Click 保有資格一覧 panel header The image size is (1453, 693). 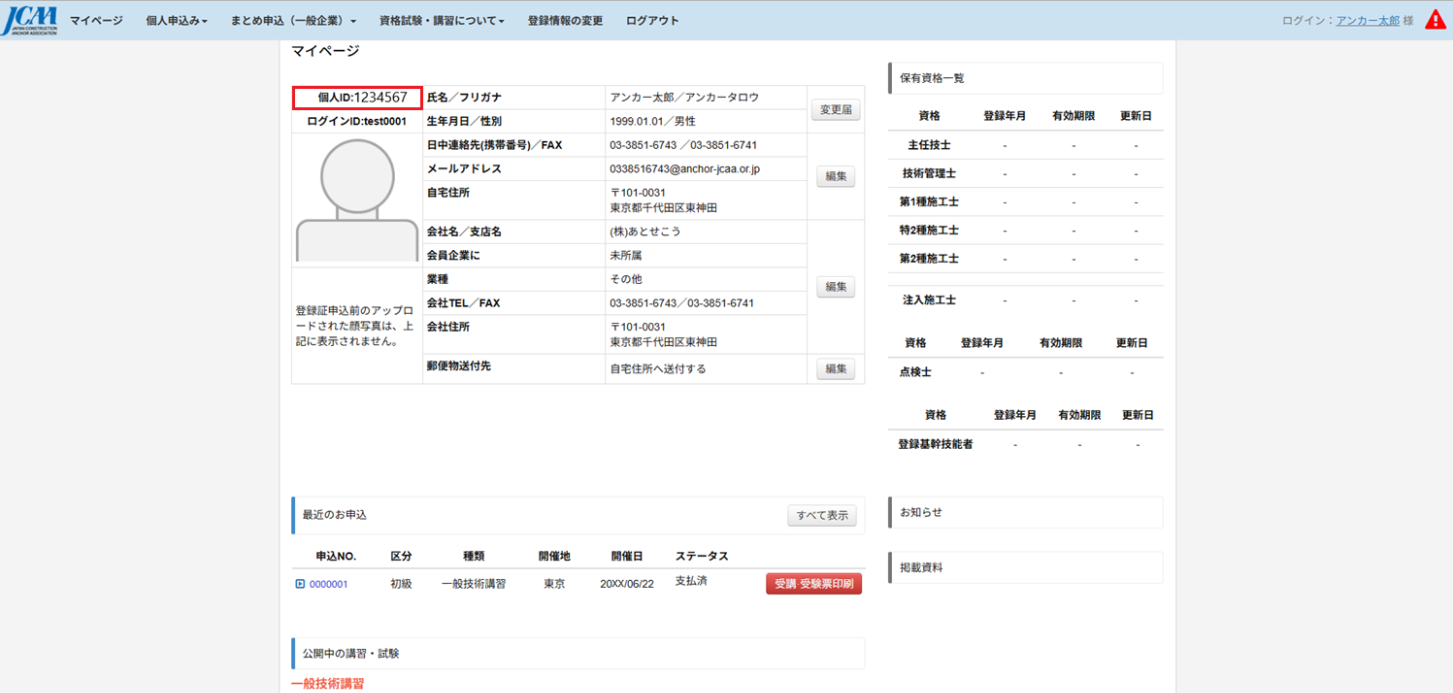pyautogui.click(x=1025, y=78)
